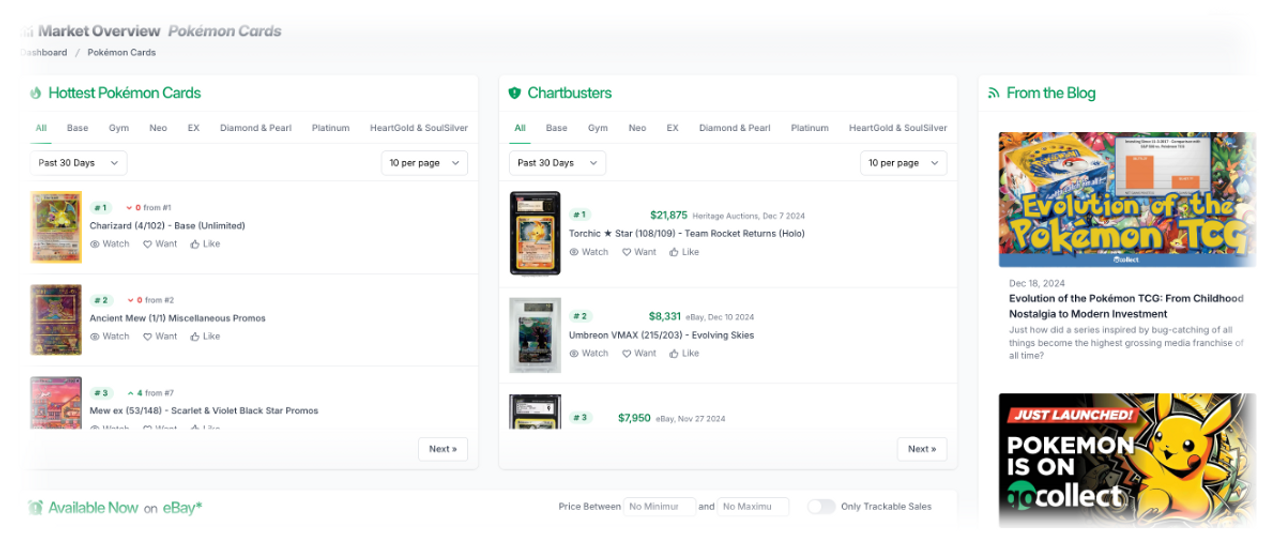
Task: Select the EX tab in Hottest Pokémon Cards
Action: click(x=194, y=128)
